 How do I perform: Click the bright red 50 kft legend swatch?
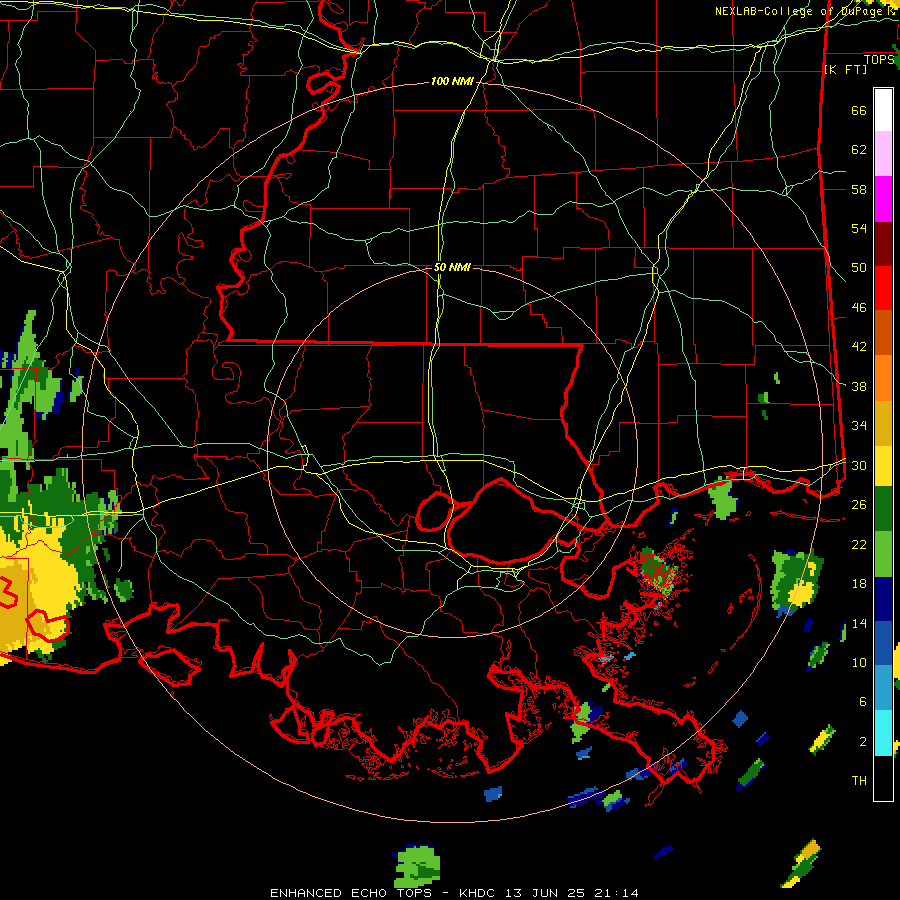point(883,289)
